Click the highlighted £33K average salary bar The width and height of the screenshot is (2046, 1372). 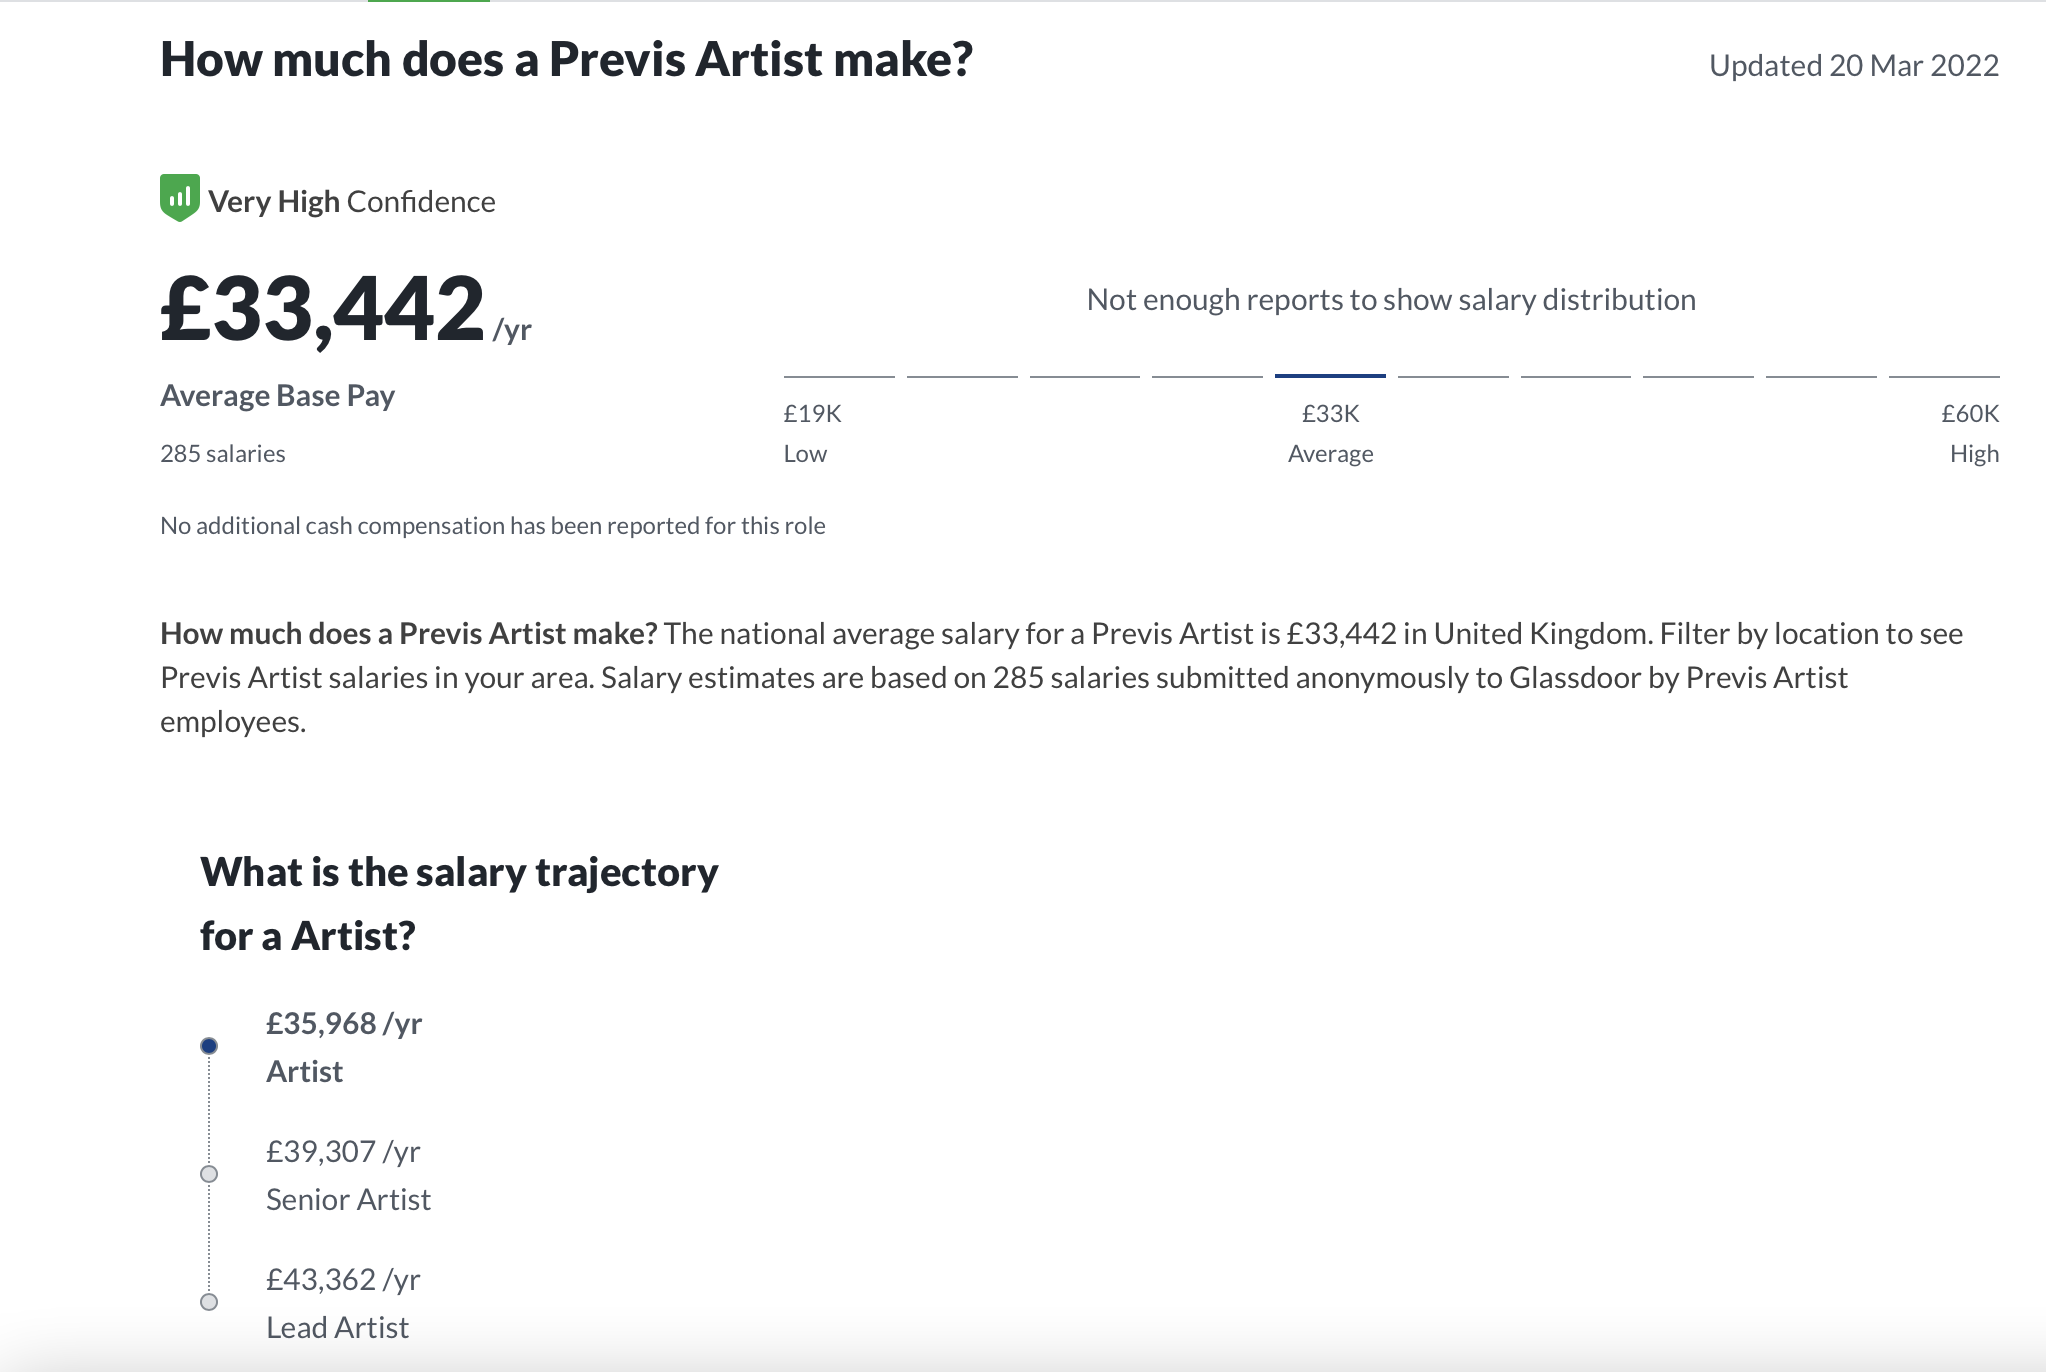(1330, 376)
